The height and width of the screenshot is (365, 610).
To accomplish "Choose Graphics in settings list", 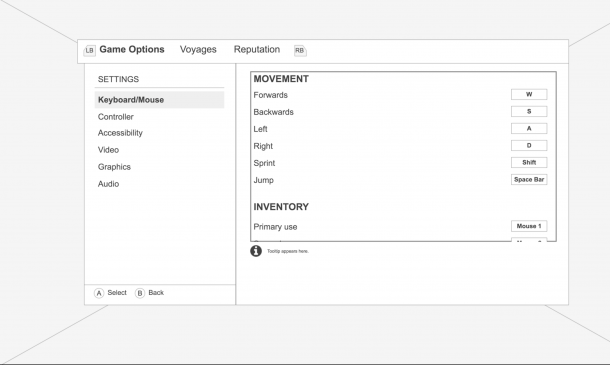I will (x=114, y=167).
